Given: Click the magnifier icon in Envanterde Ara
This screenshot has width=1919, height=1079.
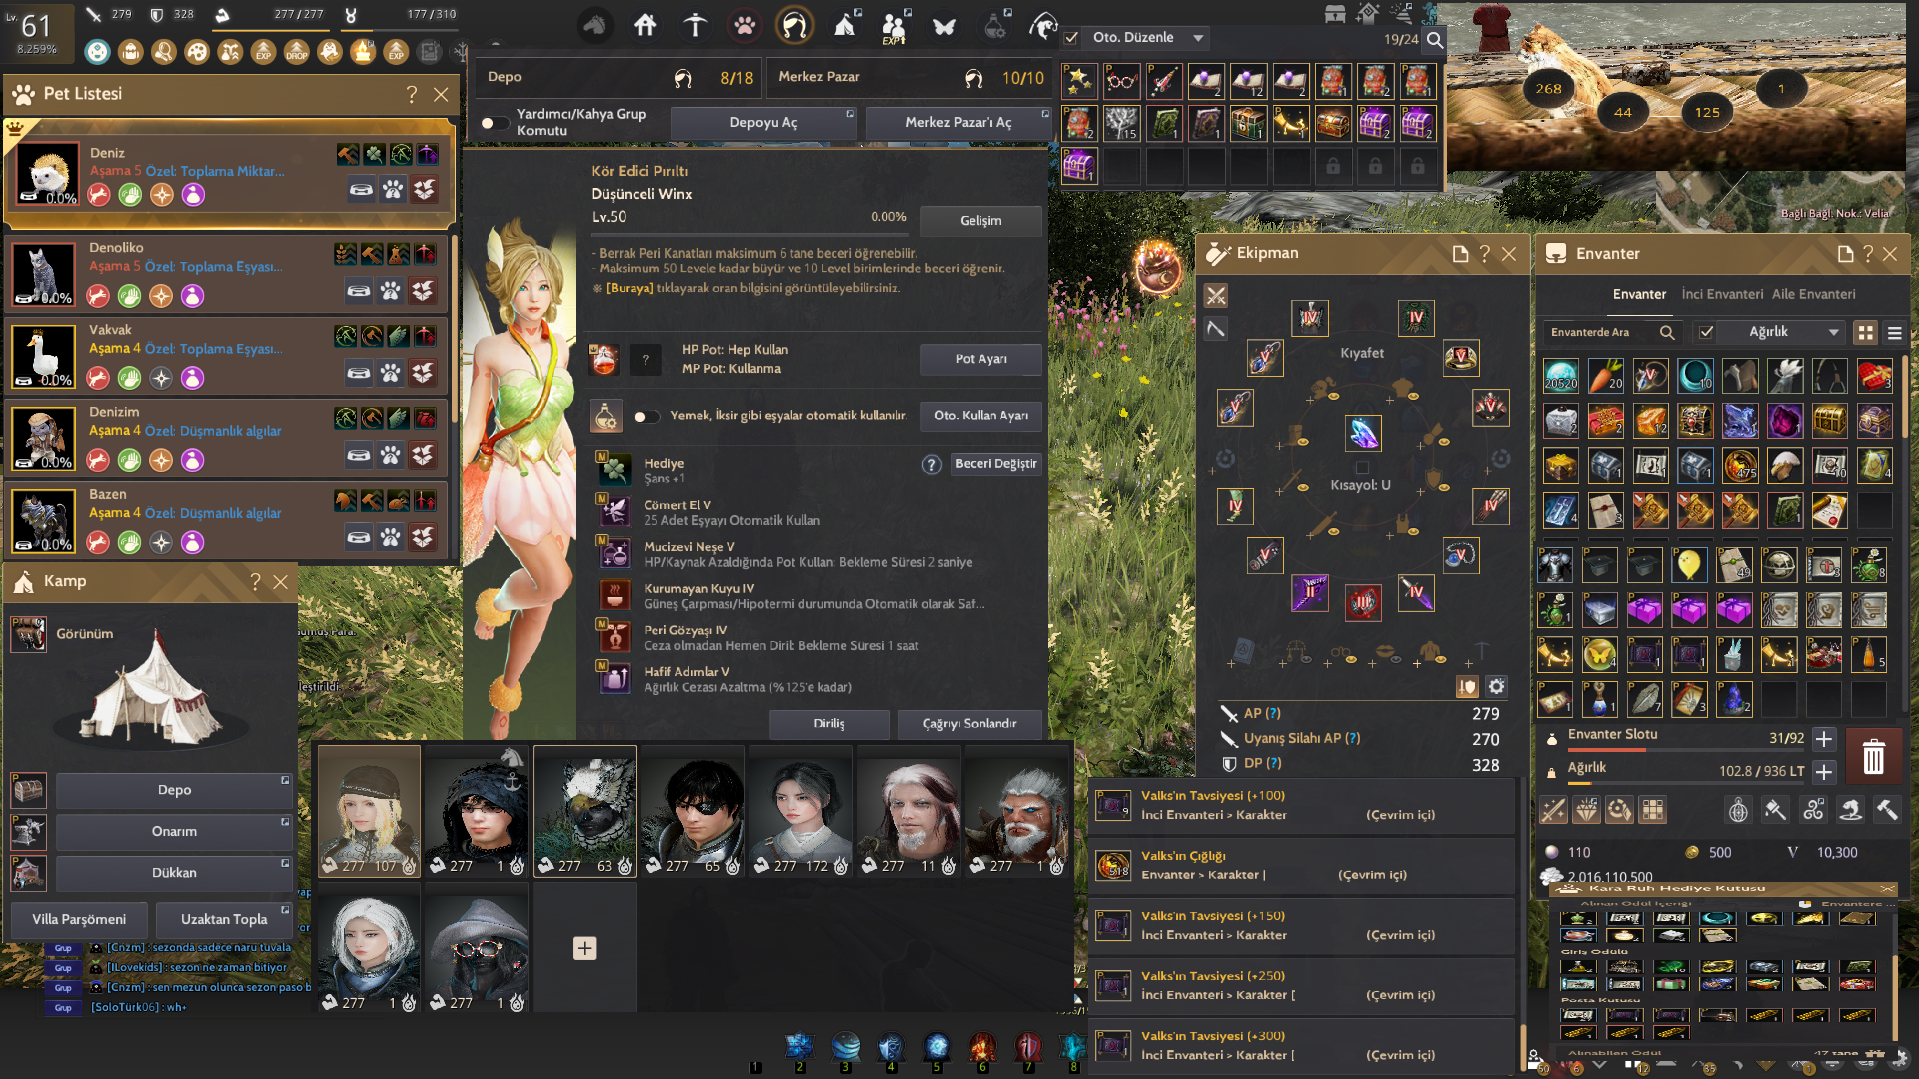Looking at the screenshot, I should pyautogui.click(x=1666, y=332).
